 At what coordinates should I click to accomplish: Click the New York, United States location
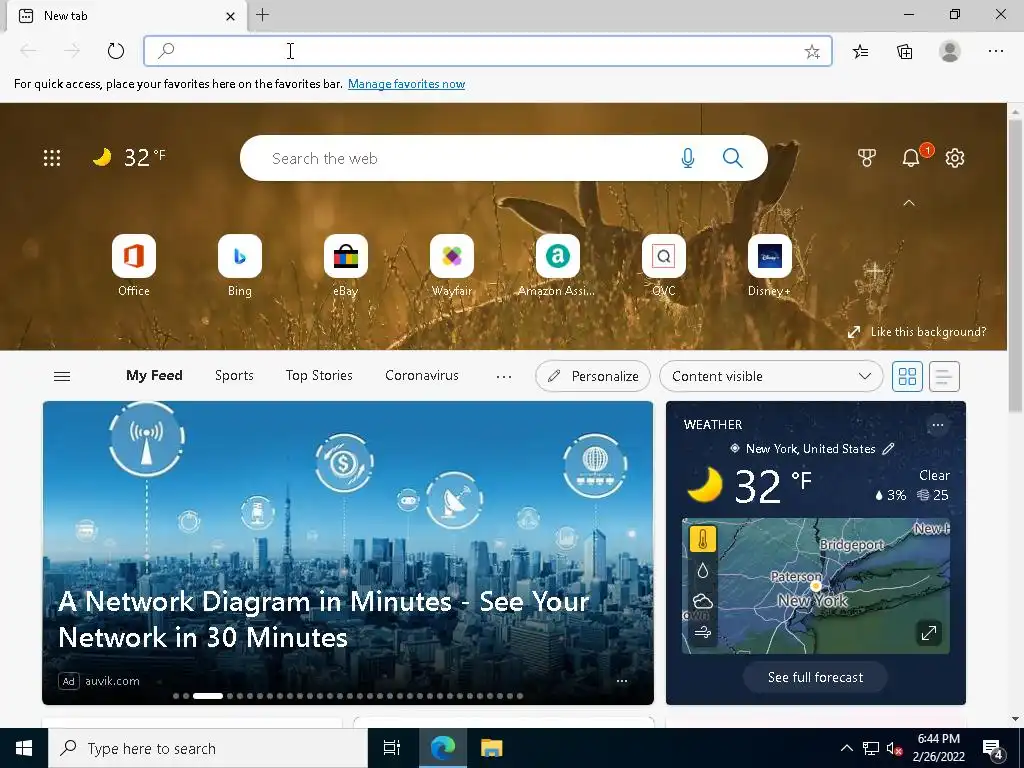point(810,449)
